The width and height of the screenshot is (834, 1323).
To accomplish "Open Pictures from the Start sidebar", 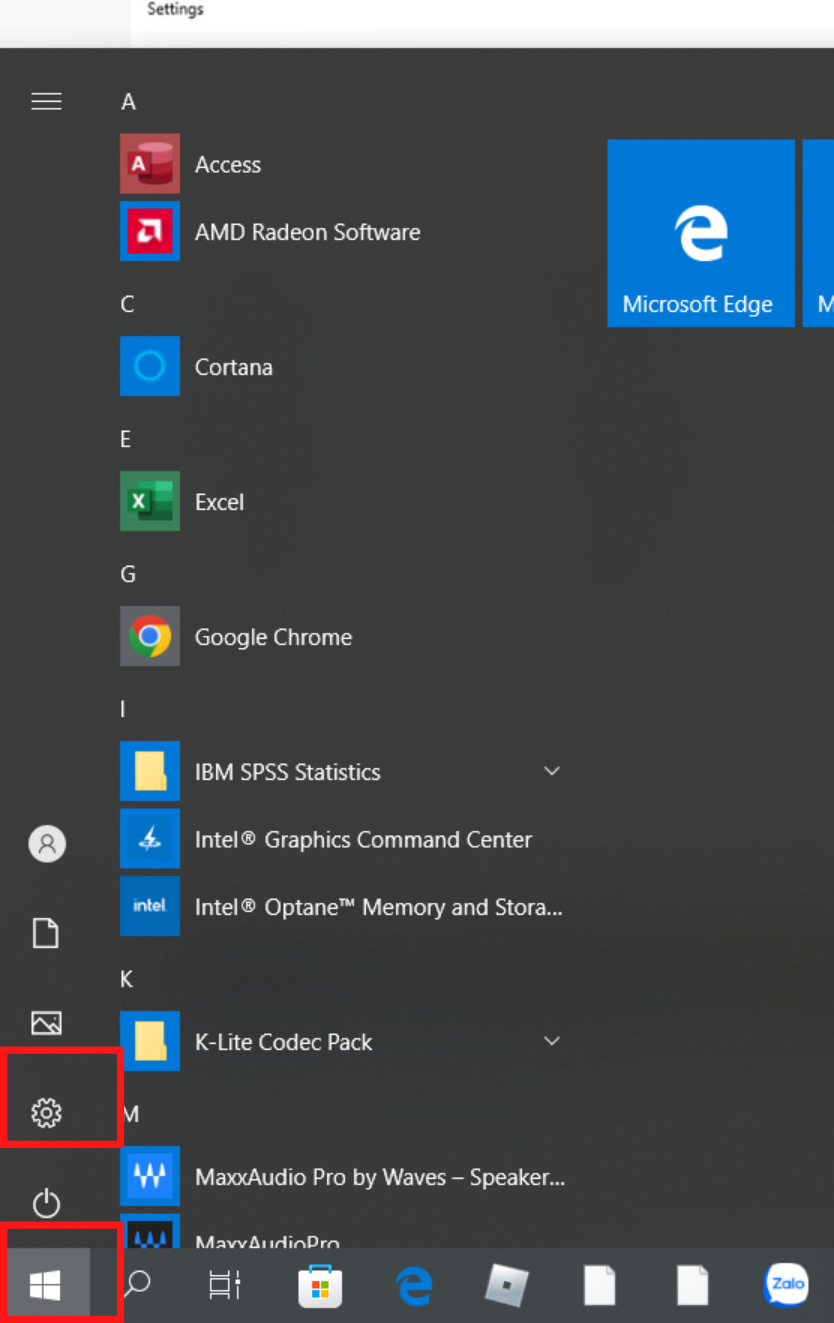I will pyautogui.click(x=46, y=1022).
